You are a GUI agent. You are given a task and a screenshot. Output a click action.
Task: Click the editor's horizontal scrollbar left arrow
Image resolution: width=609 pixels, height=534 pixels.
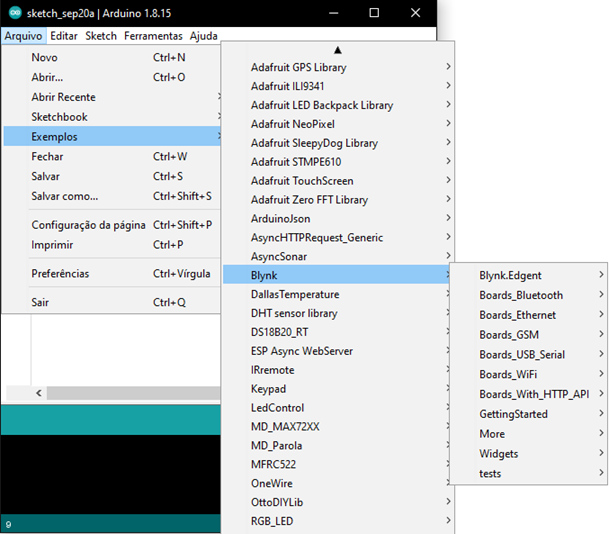39,393
